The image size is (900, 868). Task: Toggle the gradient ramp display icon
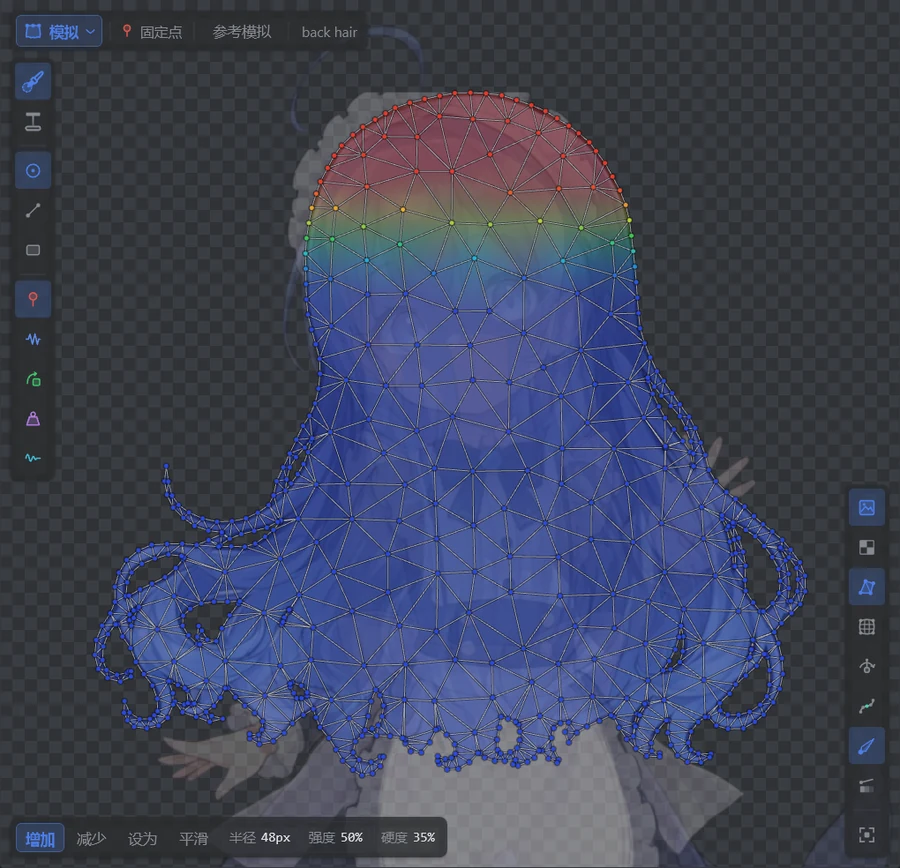click(x=867, y=785)
